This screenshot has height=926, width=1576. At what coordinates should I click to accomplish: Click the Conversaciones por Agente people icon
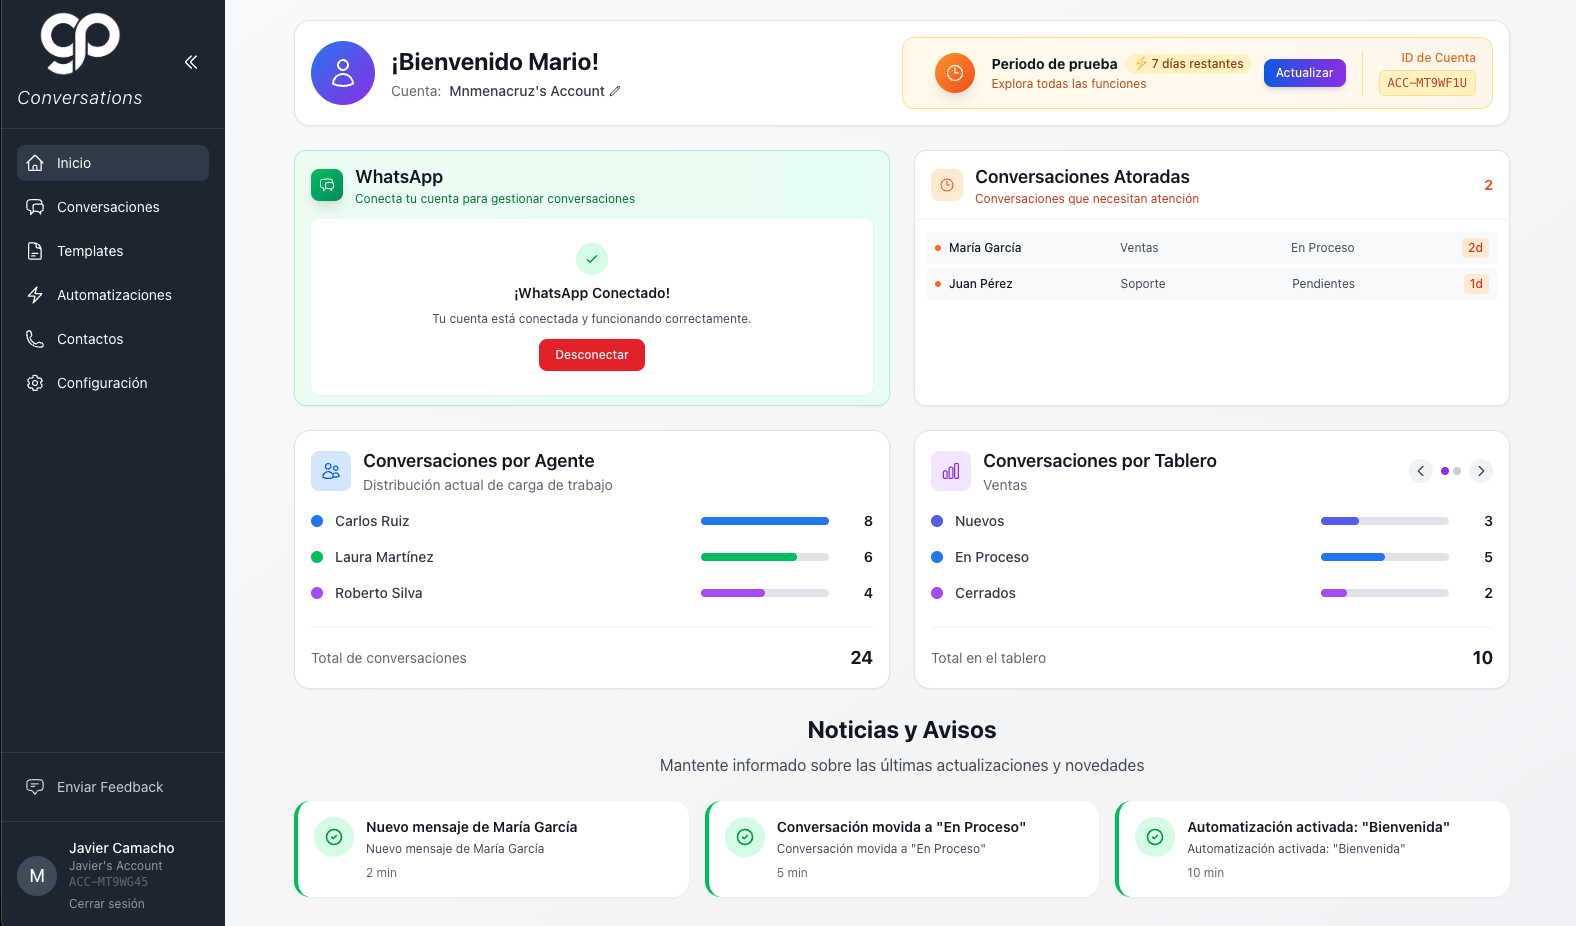tap(331, 471)
